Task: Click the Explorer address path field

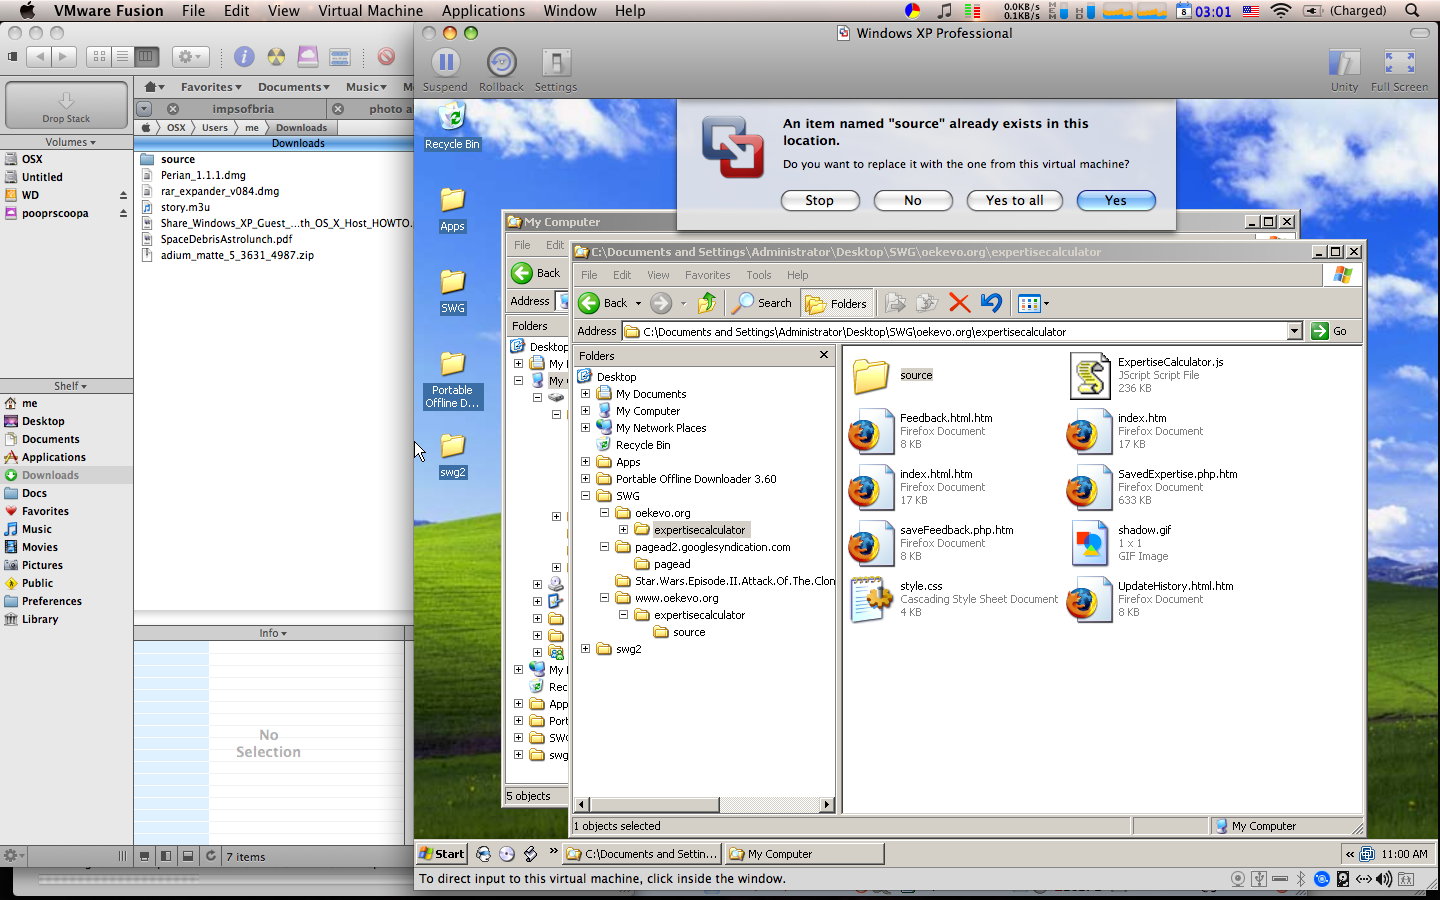Action: 954,331
